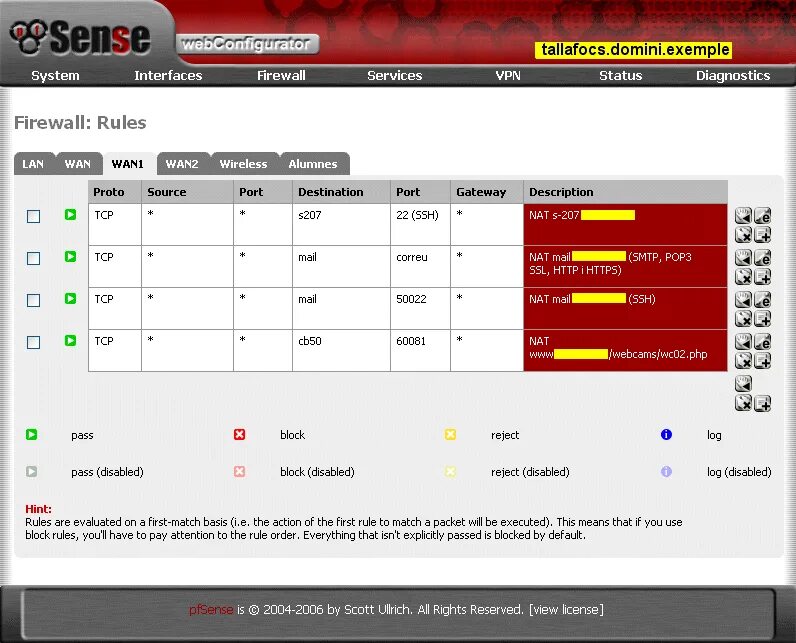Switch to the Alumnes rules tab

[x=313, y=164]
